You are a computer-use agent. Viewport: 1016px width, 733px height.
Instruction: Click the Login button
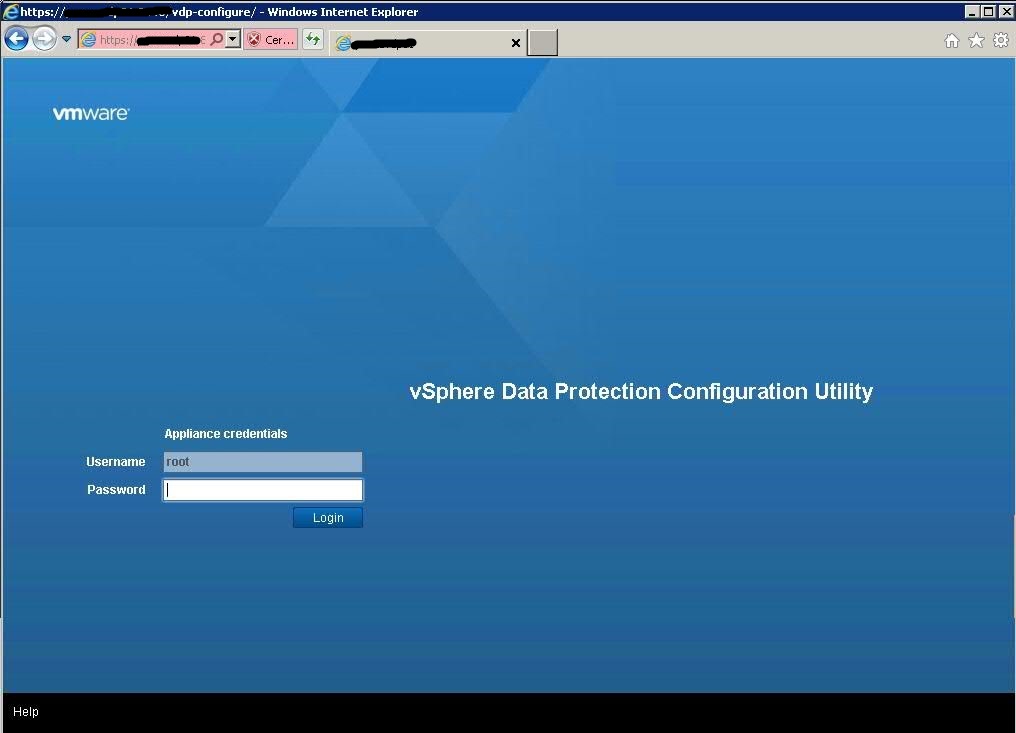pyautogui.click(x=328, y=518)
